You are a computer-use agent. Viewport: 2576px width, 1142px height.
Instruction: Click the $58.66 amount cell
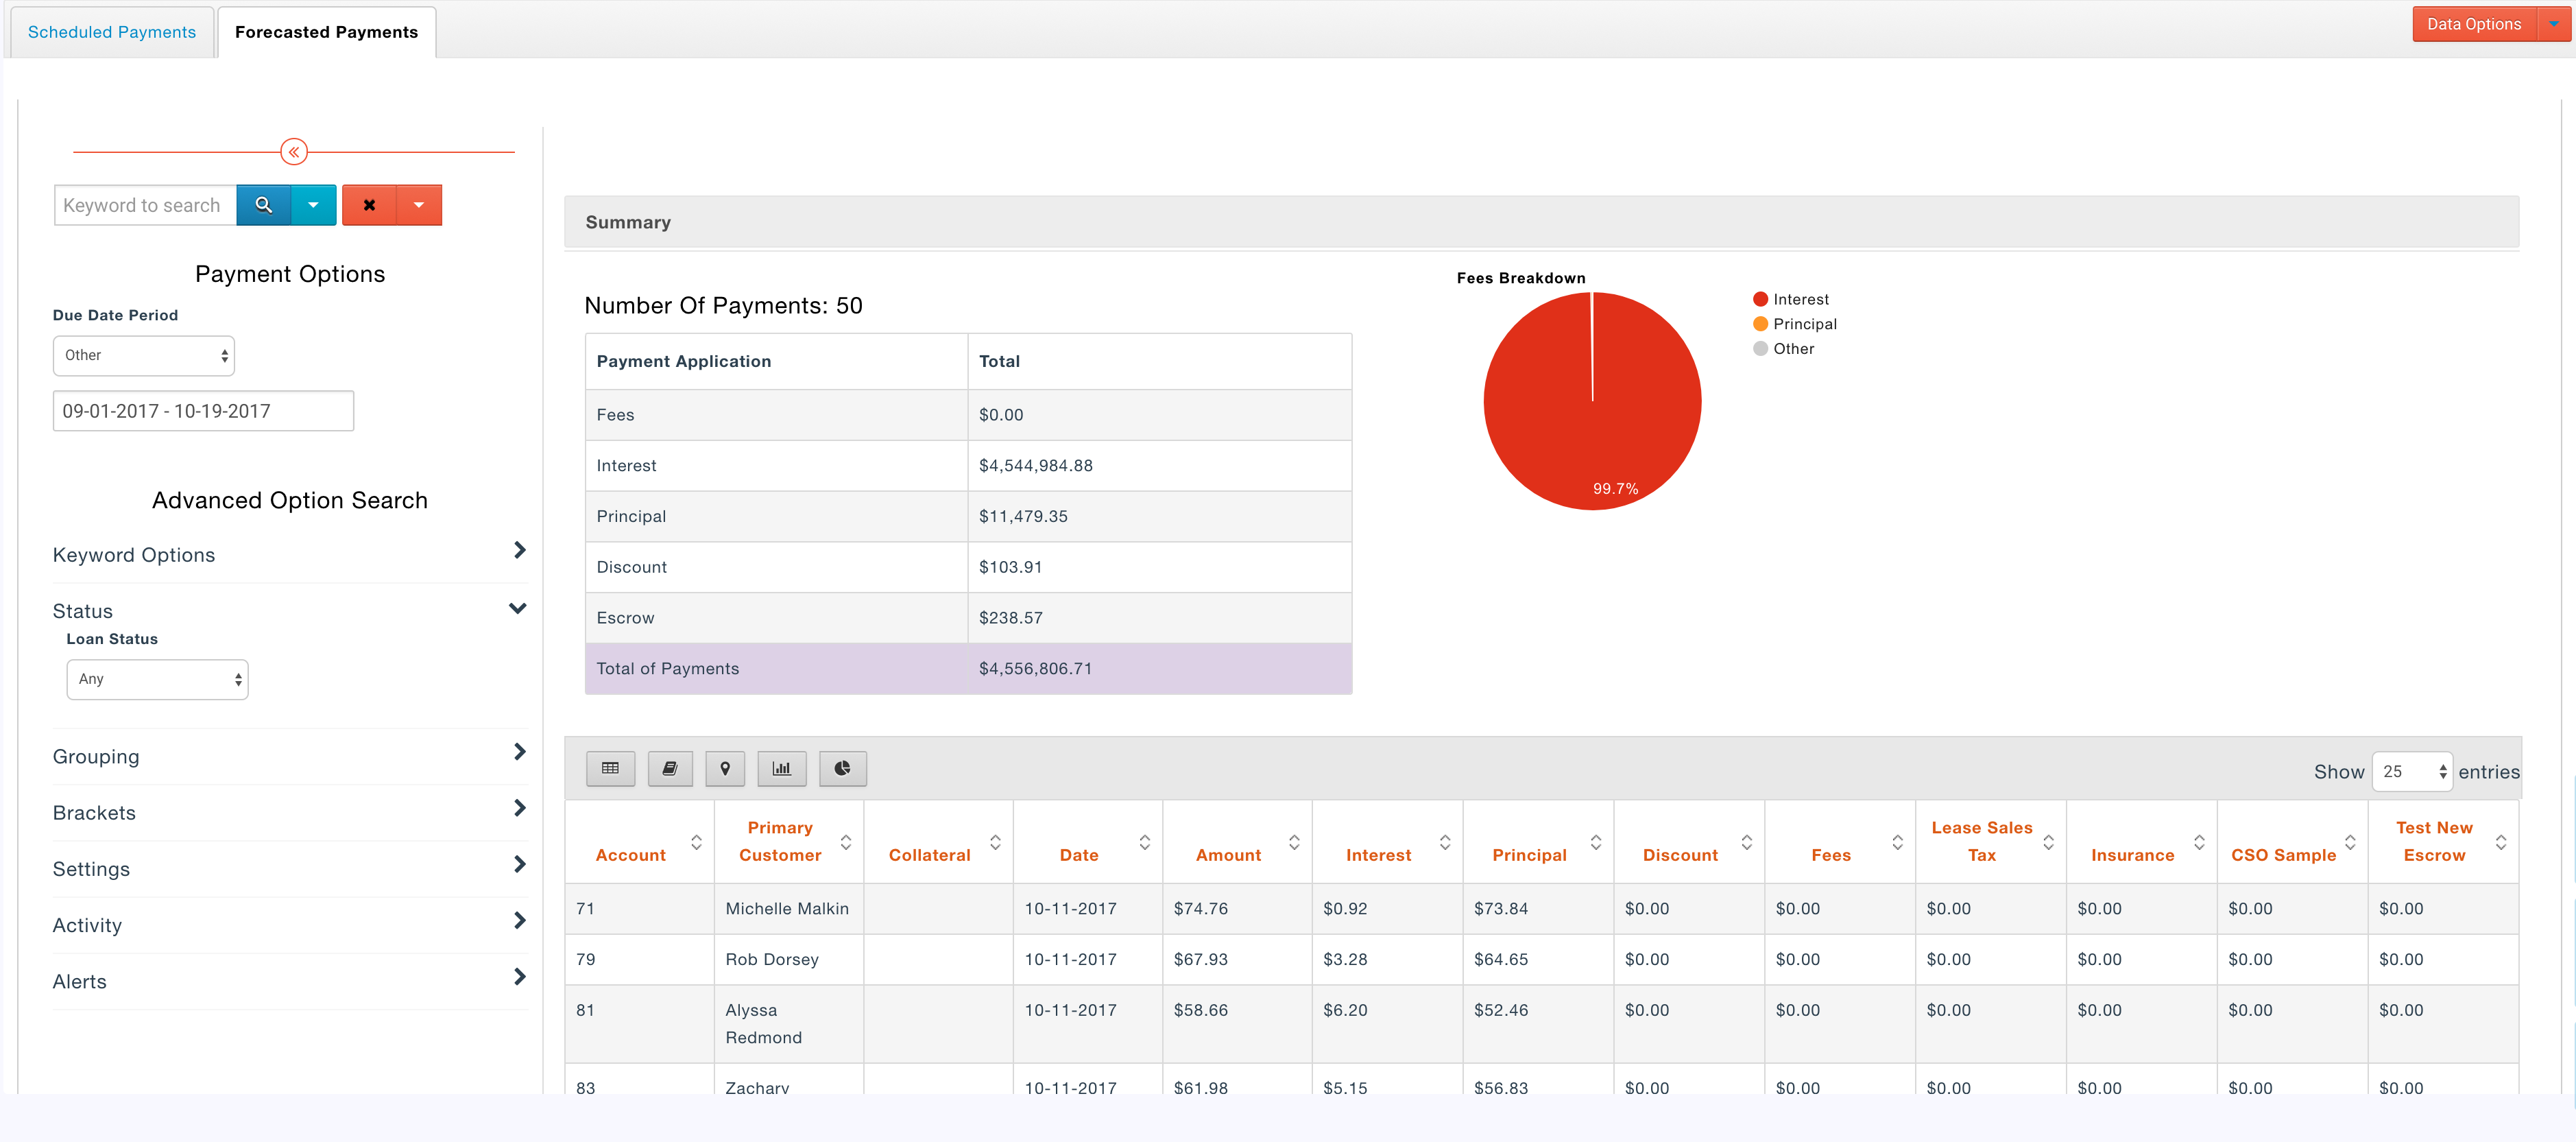[1237, 1023]
